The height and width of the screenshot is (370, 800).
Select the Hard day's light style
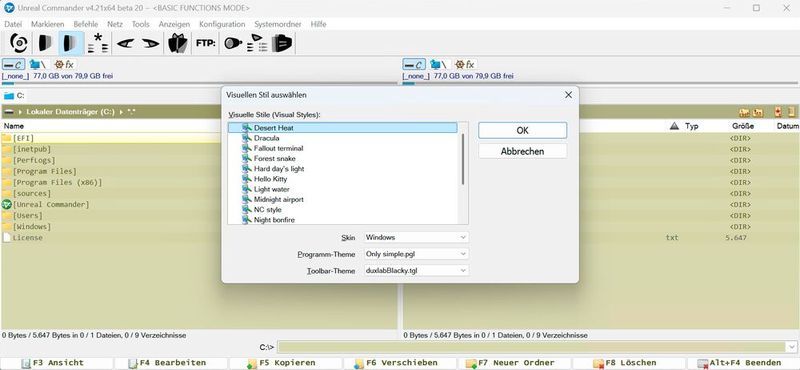click(279, 168)
